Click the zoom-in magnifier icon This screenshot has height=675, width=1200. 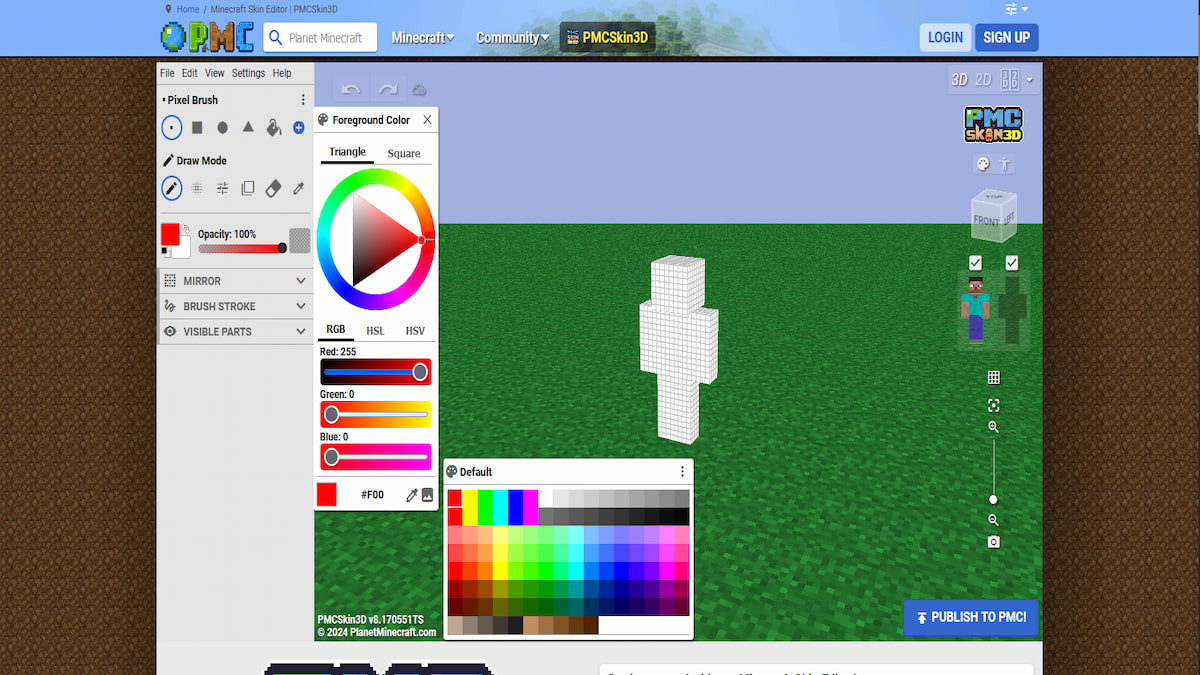[x=993, y=427]
